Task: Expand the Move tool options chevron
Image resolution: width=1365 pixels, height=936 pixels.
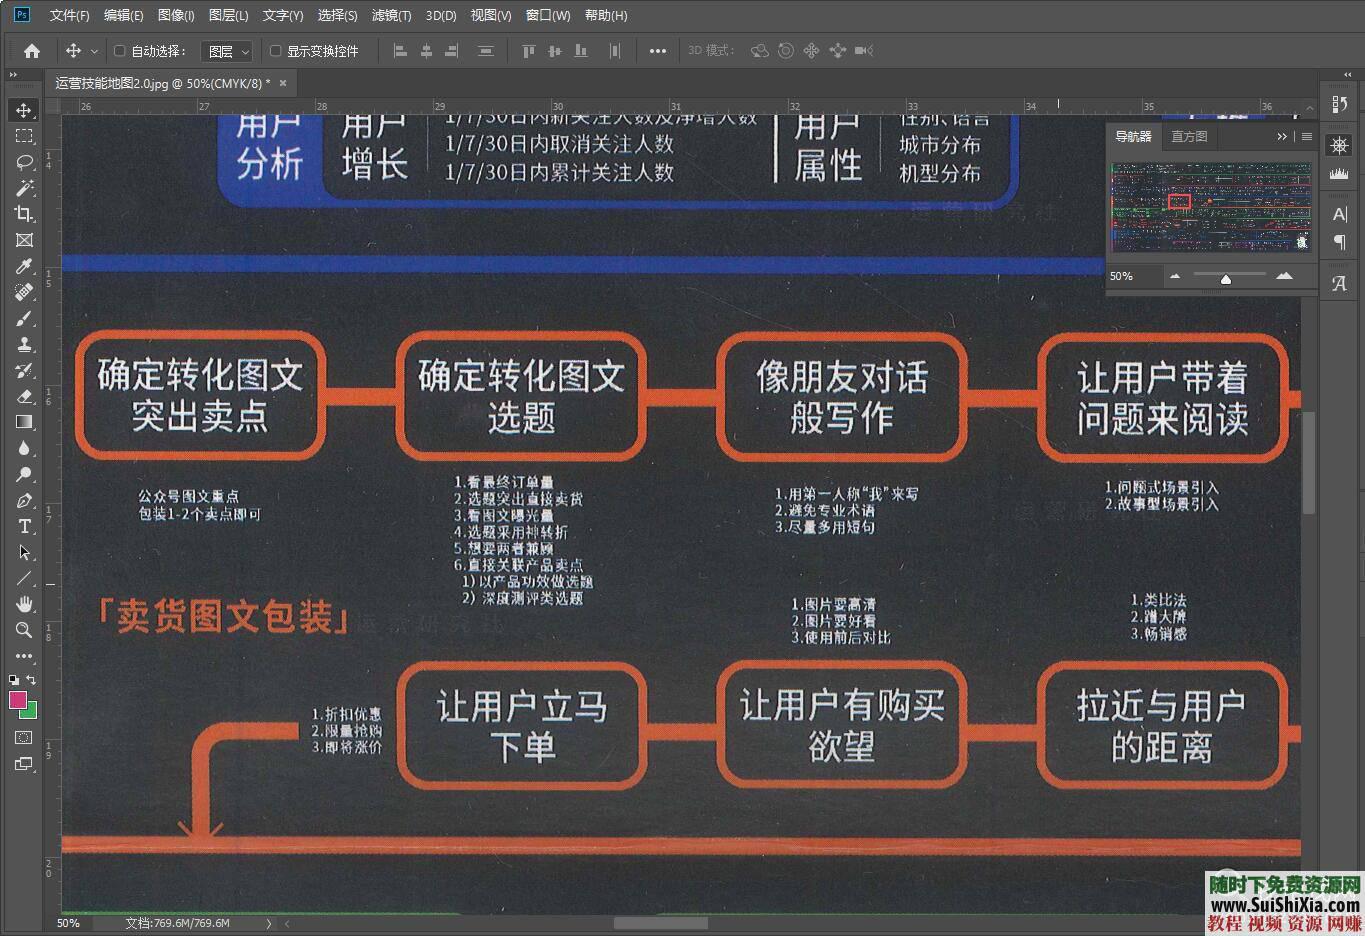Action: coord(94,51)
